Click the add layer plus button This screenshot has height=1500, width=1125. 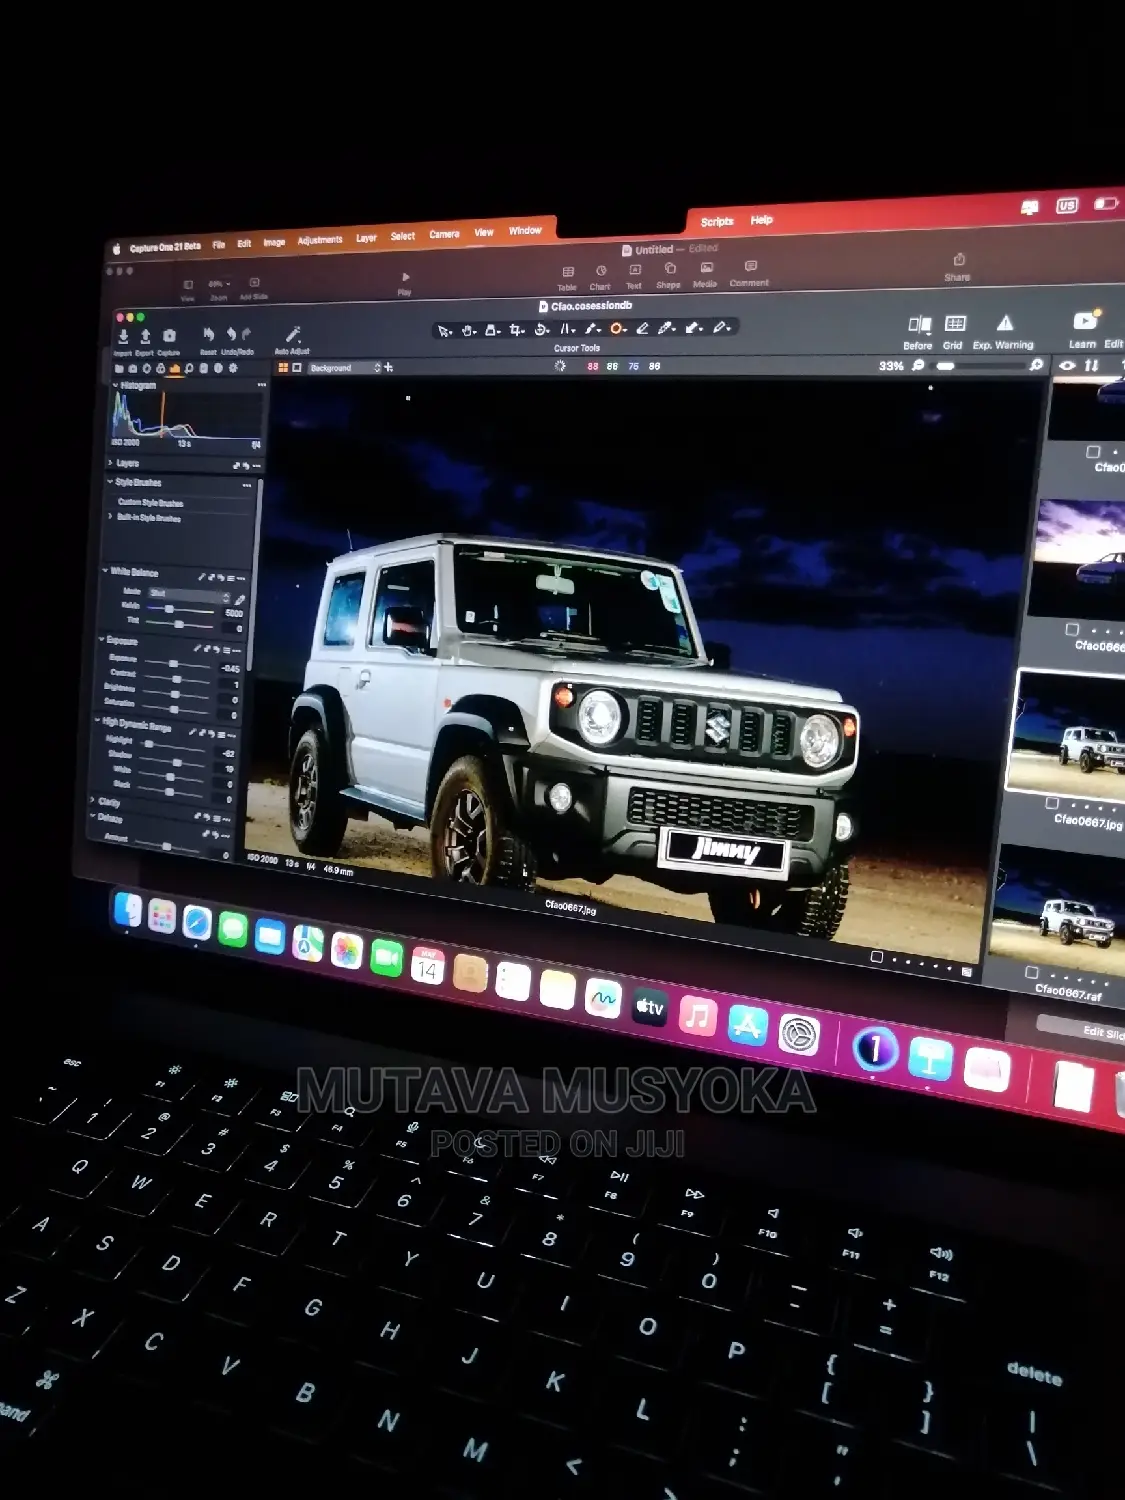389,368
